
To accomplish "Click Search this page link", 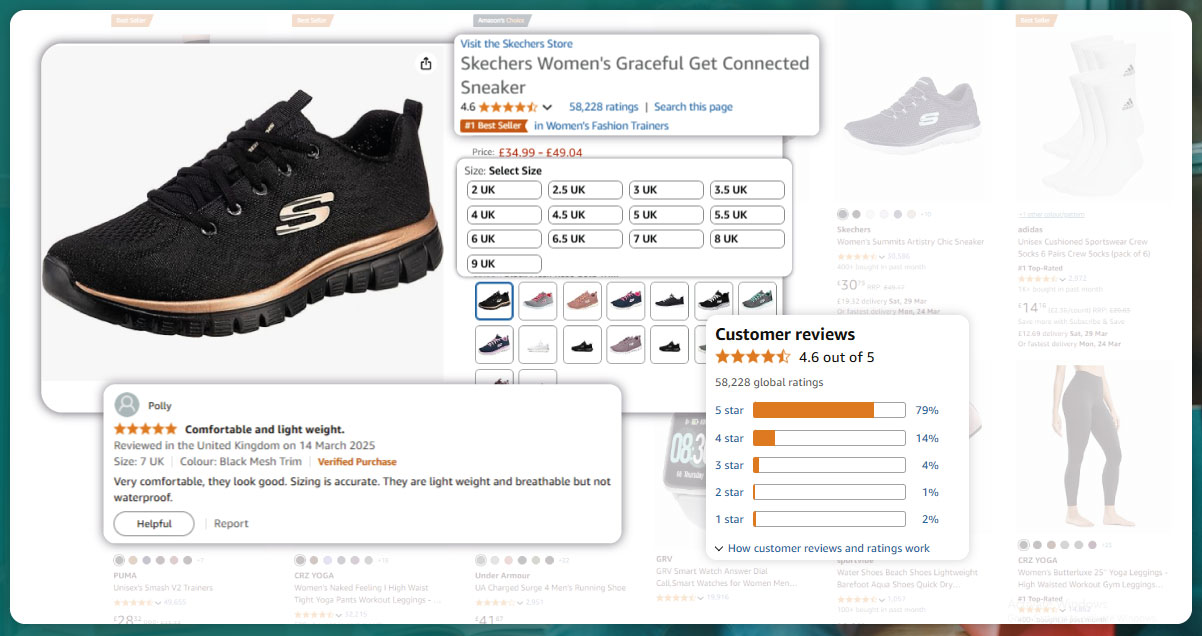I will 693,107.
